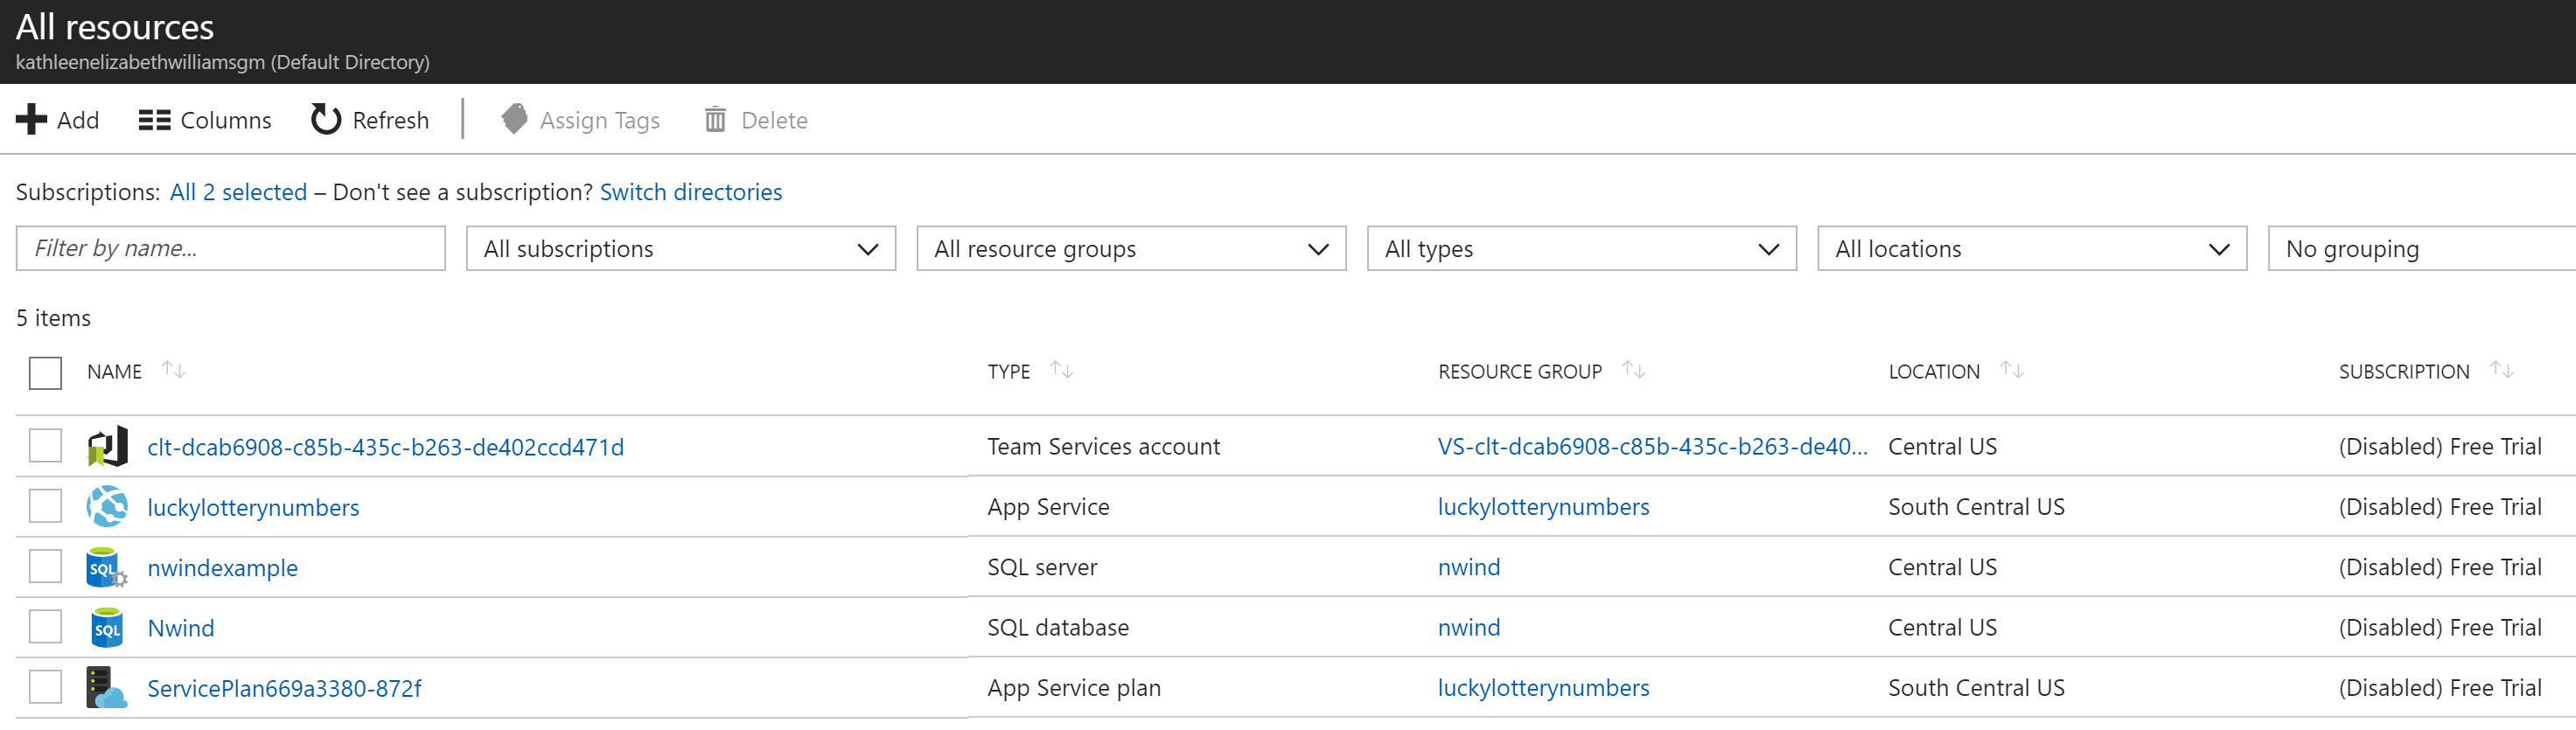
Task: Open the nwindexample resource link
Action: point(222,568)
